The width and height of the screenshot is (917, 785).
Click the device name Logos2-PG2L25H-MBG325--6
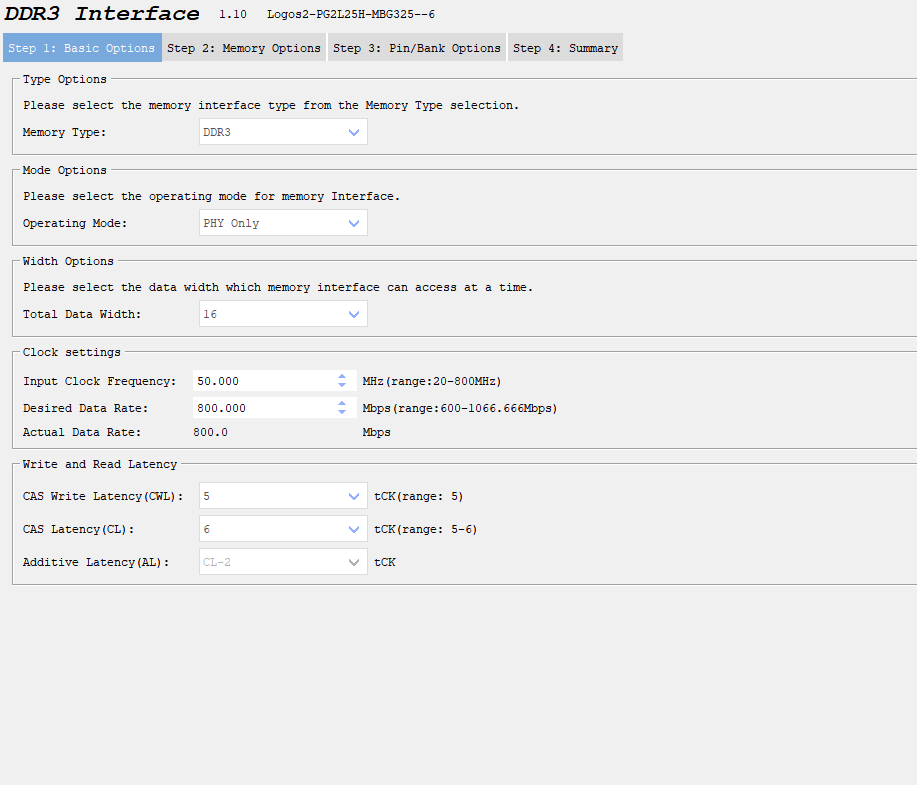click(x=351, y=15)
